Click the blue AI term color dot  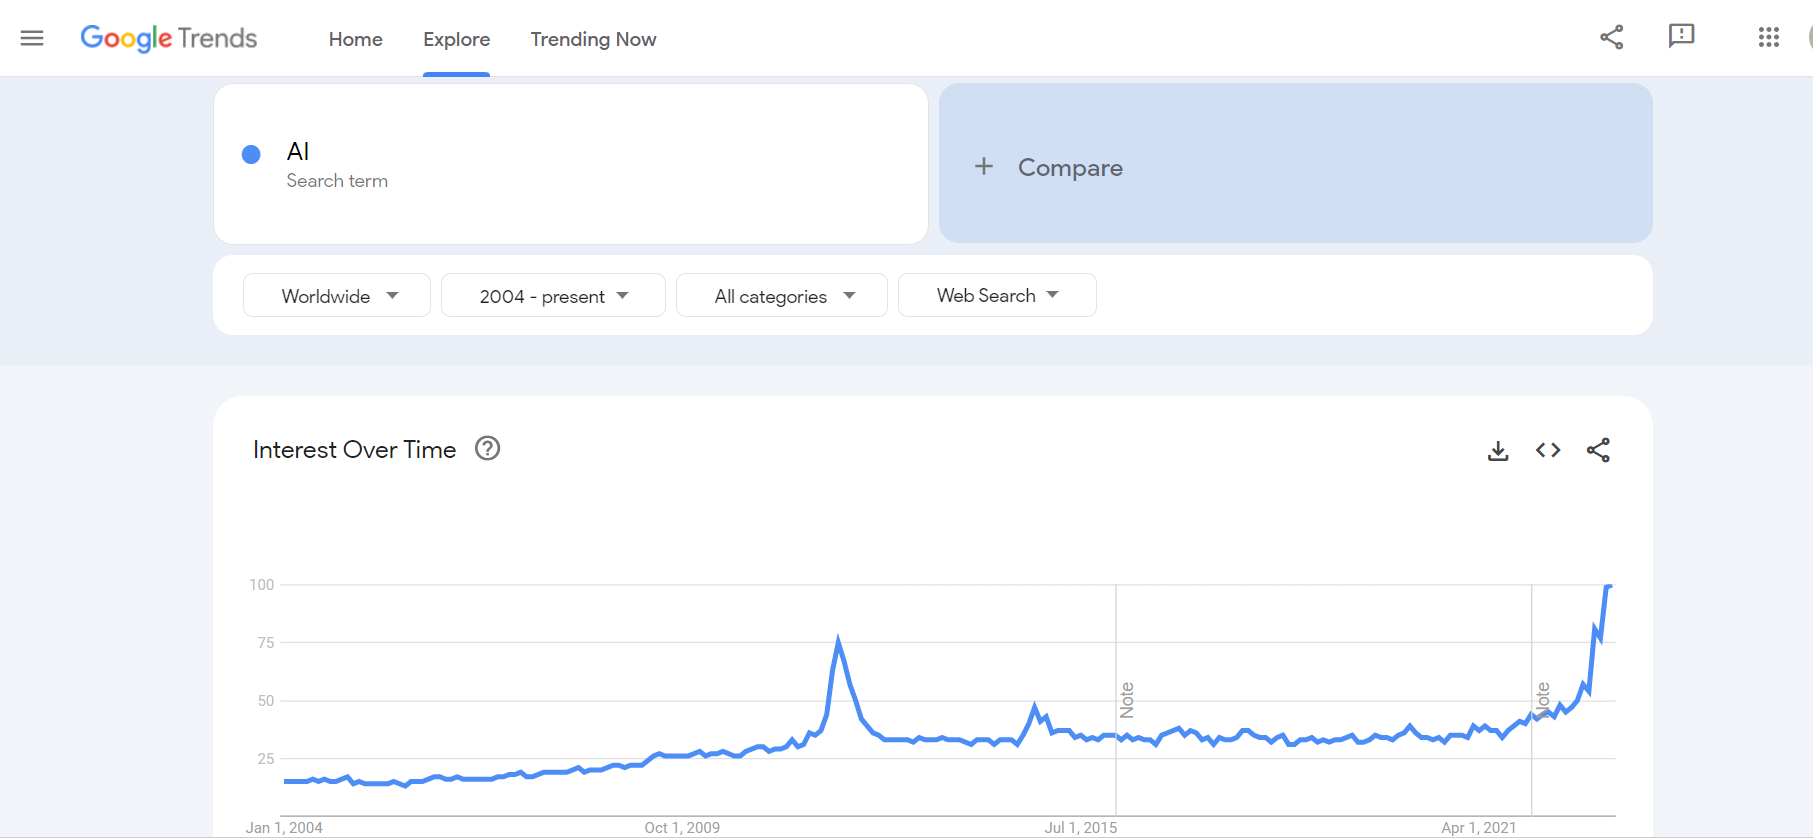point(251,154)
